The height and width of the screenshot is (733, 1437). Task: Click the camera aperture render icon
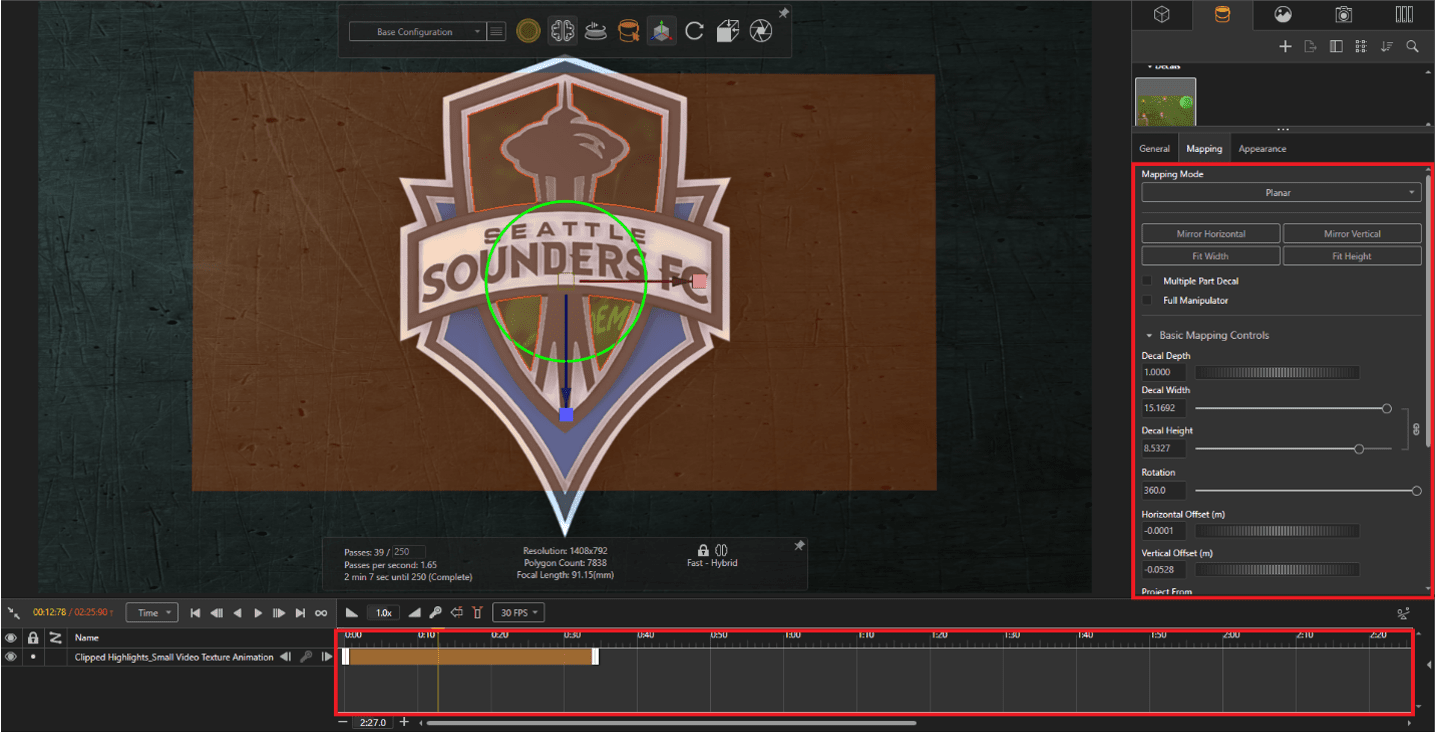pos(761,32)
